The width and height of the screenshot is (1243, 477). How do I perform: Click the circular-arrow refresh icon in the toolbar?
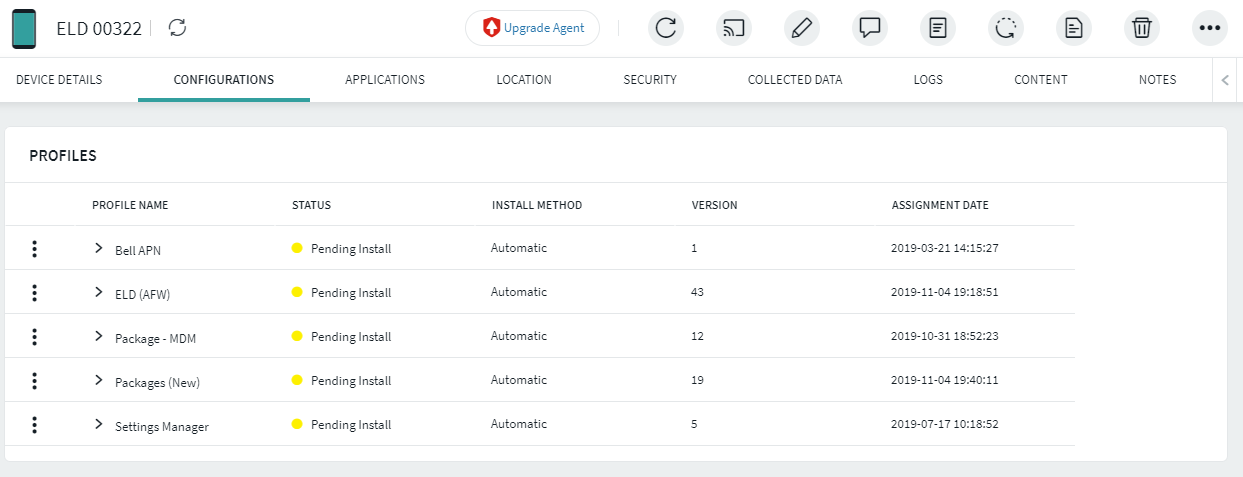666,28
